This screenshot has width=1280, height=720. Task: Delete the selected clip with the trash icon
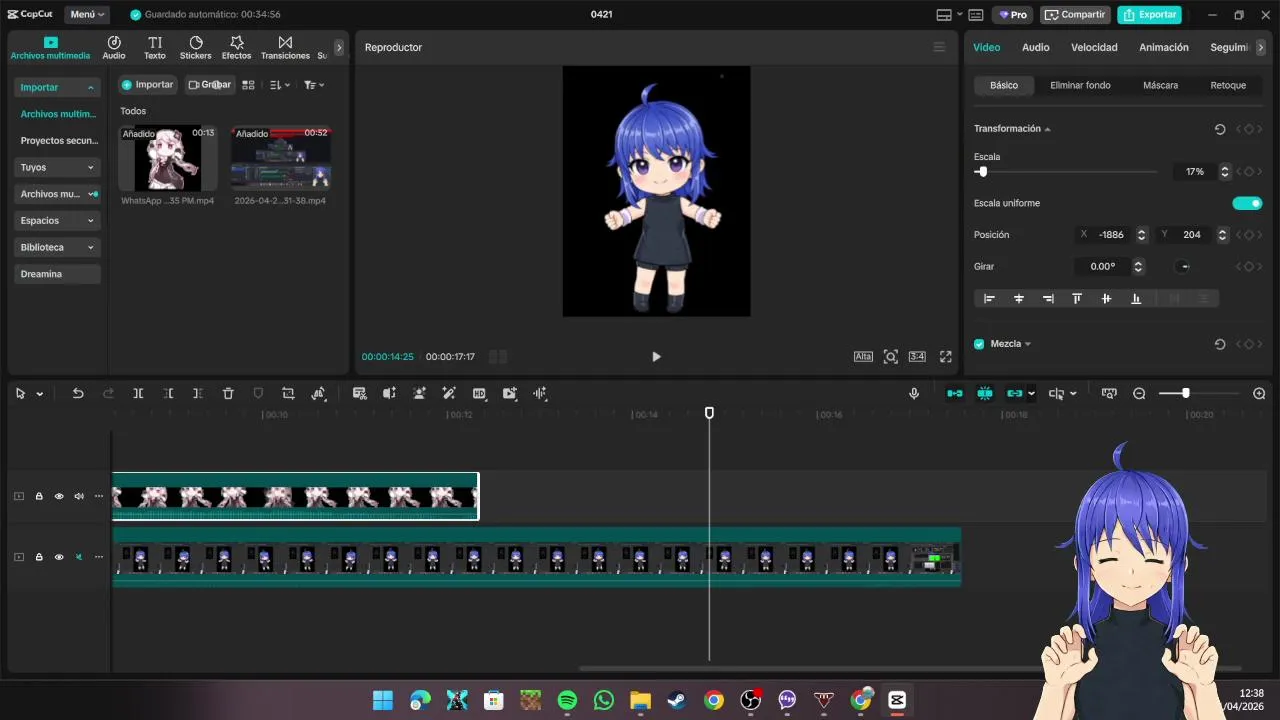(228, 394)
